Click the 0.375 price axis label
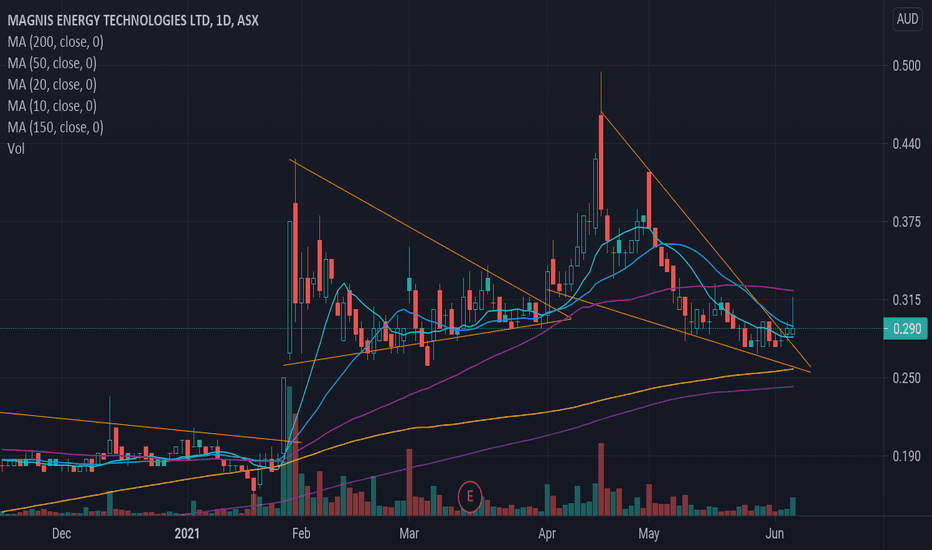 point(906,222)
